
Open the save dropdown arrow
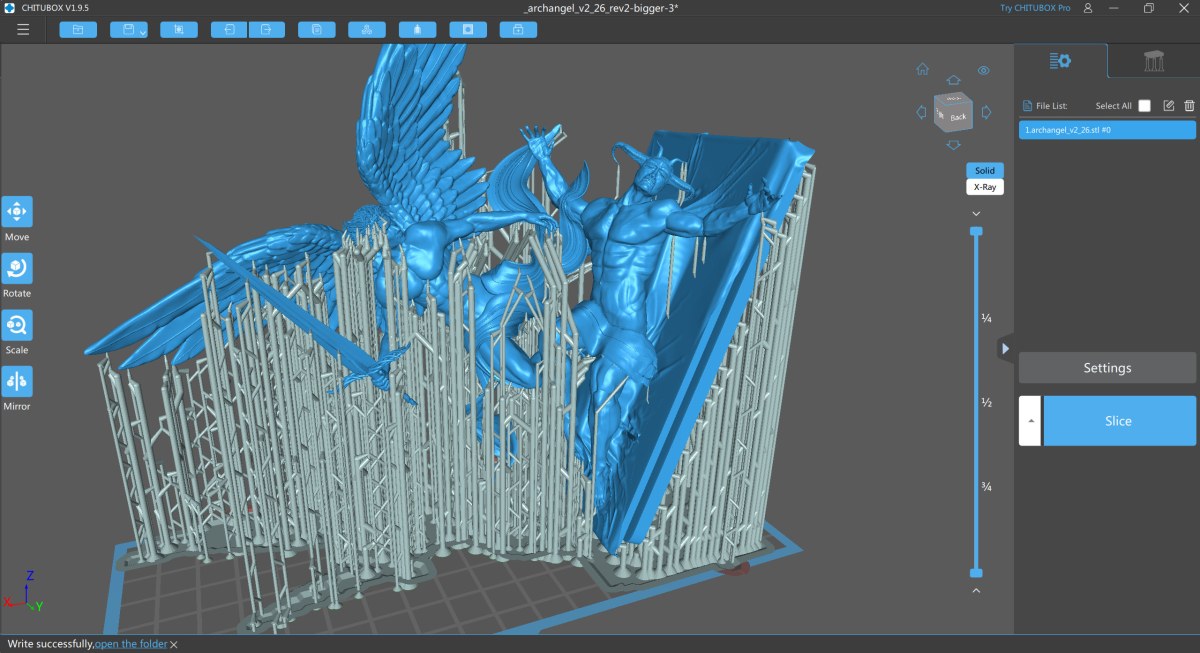pyautogui.click(x=143, y=32)
